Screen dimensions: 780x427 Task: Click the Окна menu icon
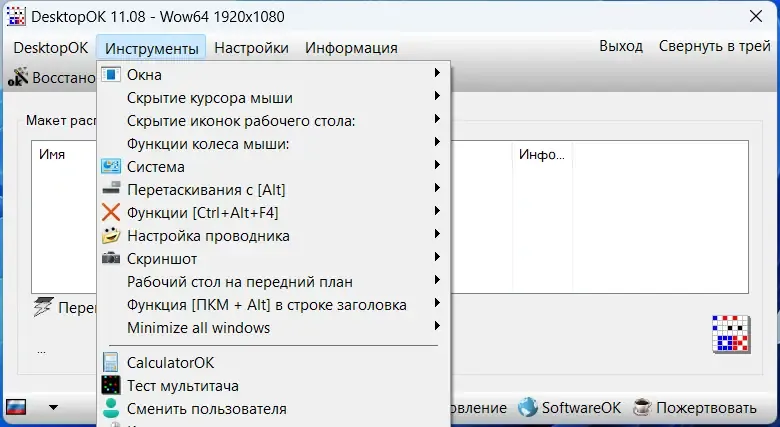coord(111,74)
